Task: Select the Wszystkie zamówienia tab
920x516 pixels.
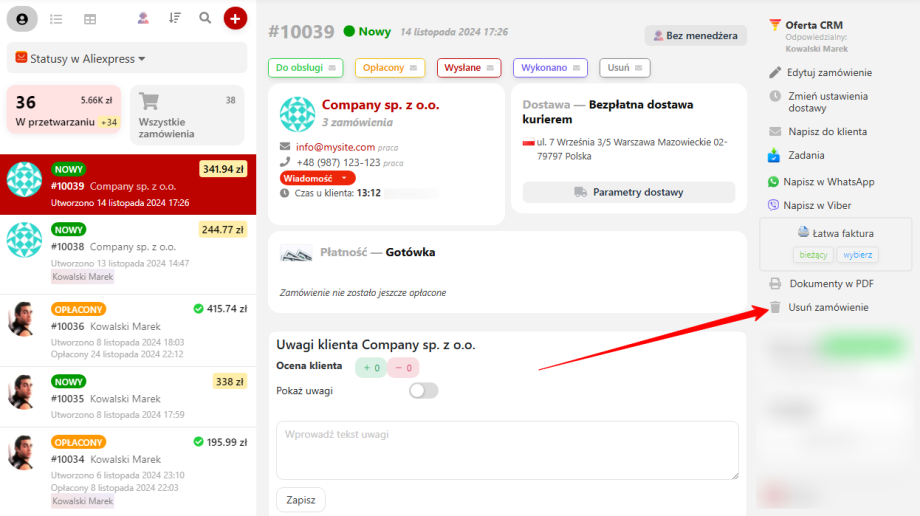Action: (x=186, y=115)
